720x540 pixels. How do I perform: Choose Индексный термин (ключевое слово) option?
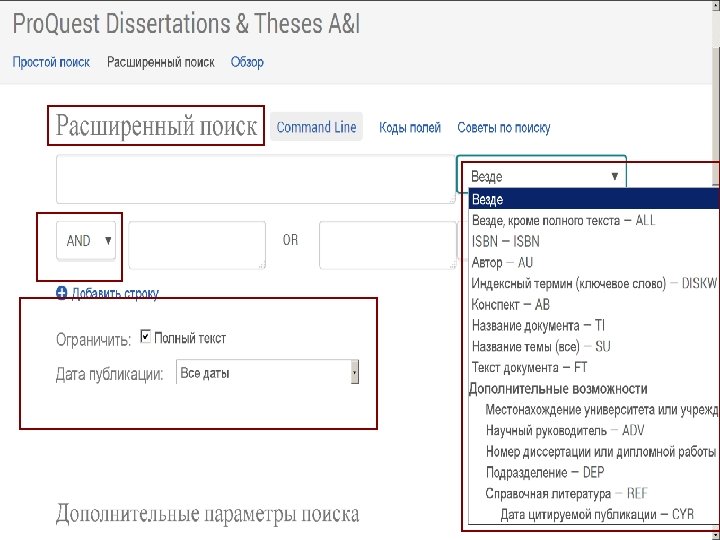coord(594,283)
